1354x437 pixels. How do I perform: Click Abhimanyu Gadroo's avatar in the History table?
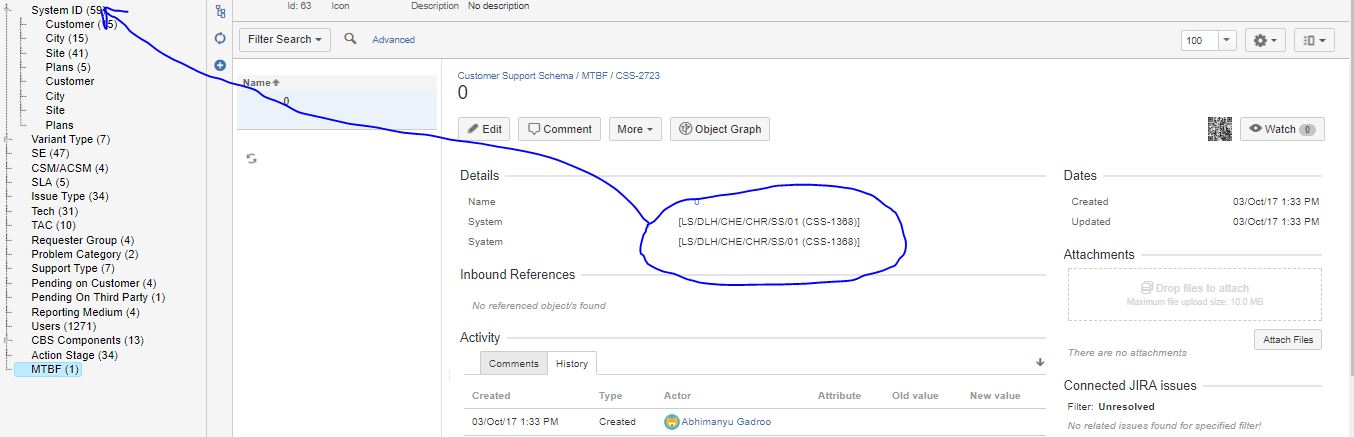(671, 421)
